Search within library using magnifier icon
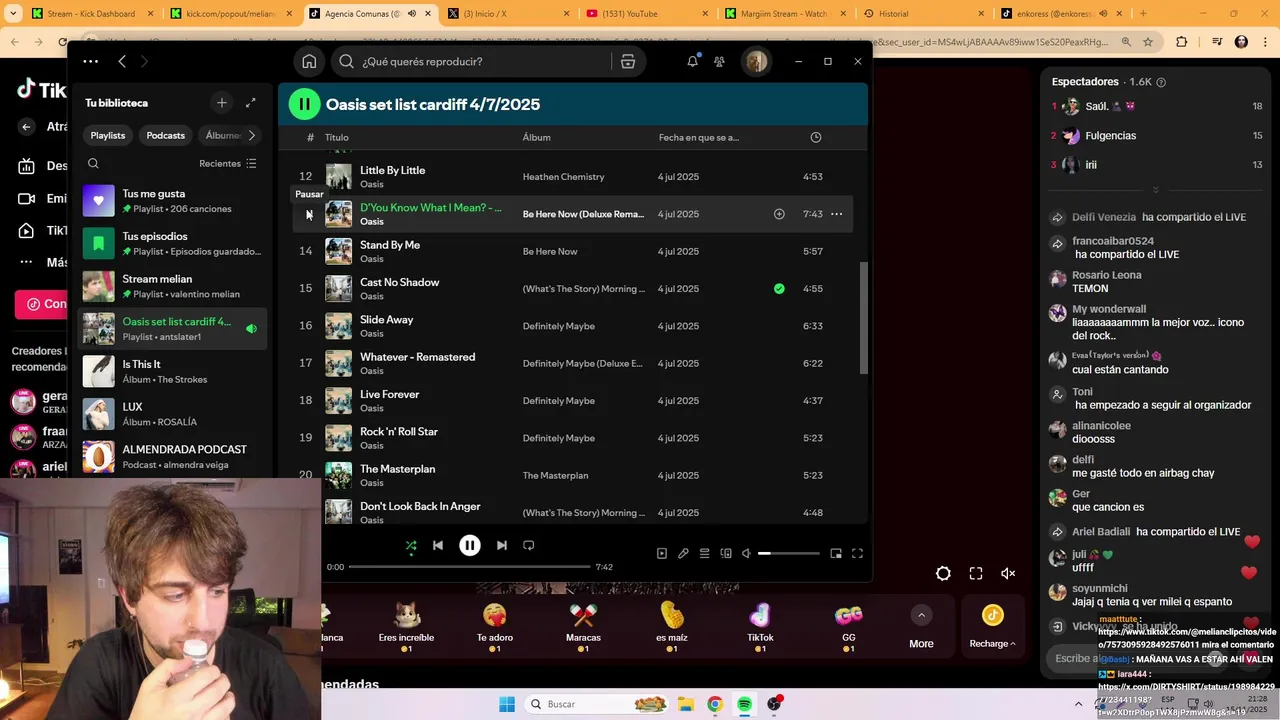 point(93,163)
